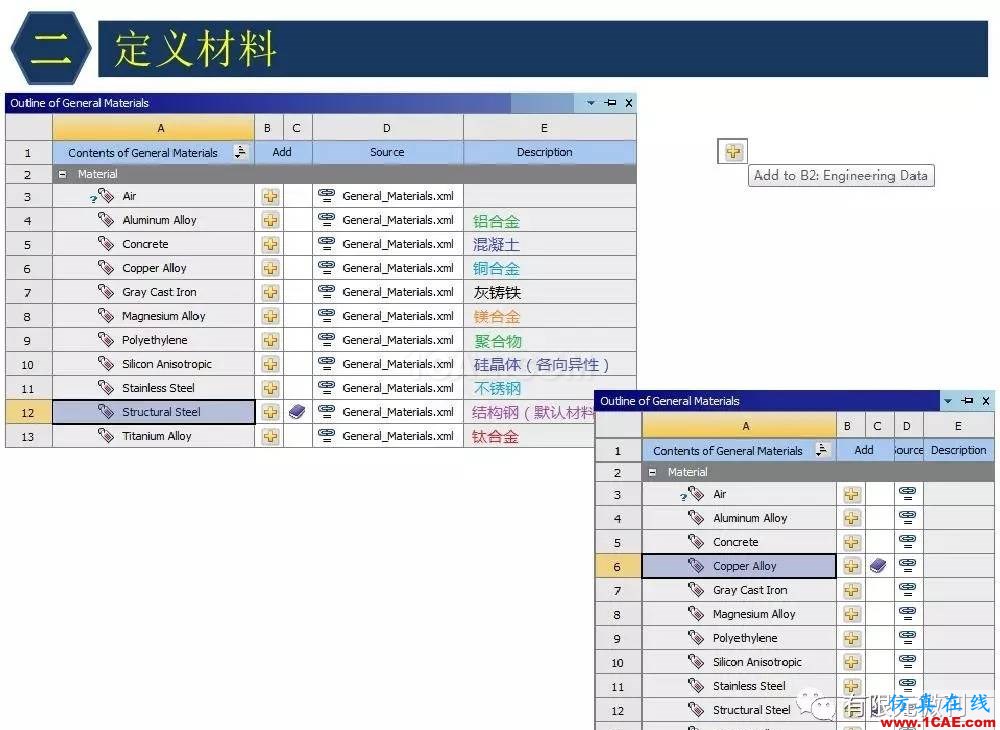Open right panel title bar dropdown arrow
Screen dimensions: 1000x730
click(x=948, y=401)
